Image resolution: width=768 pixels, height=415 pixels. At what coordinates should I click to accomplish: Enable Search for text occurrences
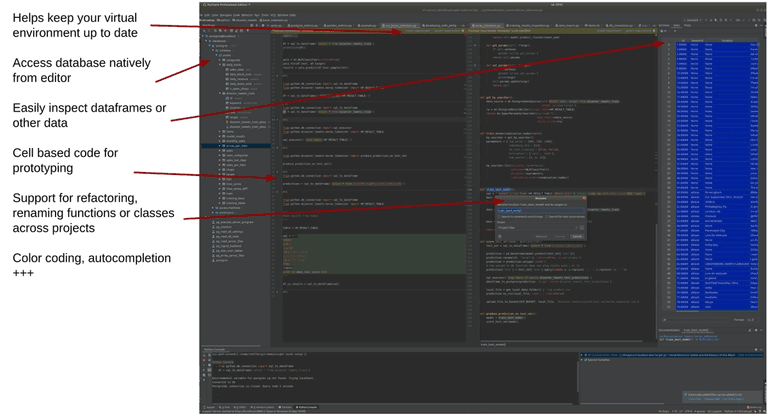click(546, 217)
